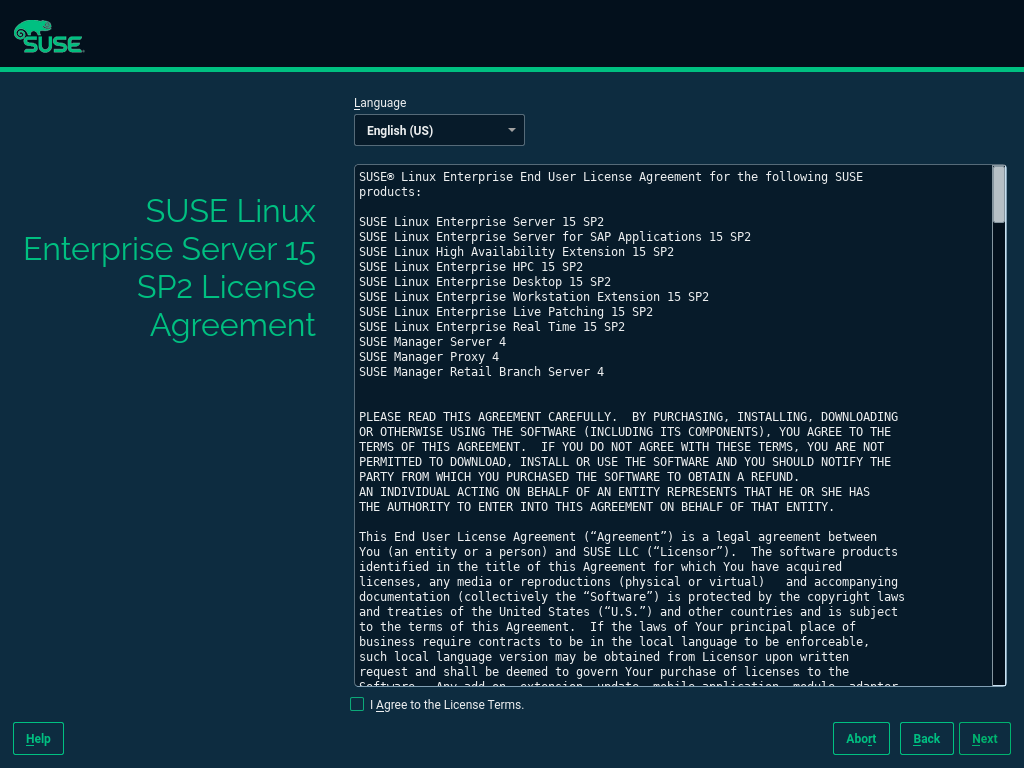1024x768 pixels.
Task: Proceed with the Next button
Action: click(x=984, y=738)
